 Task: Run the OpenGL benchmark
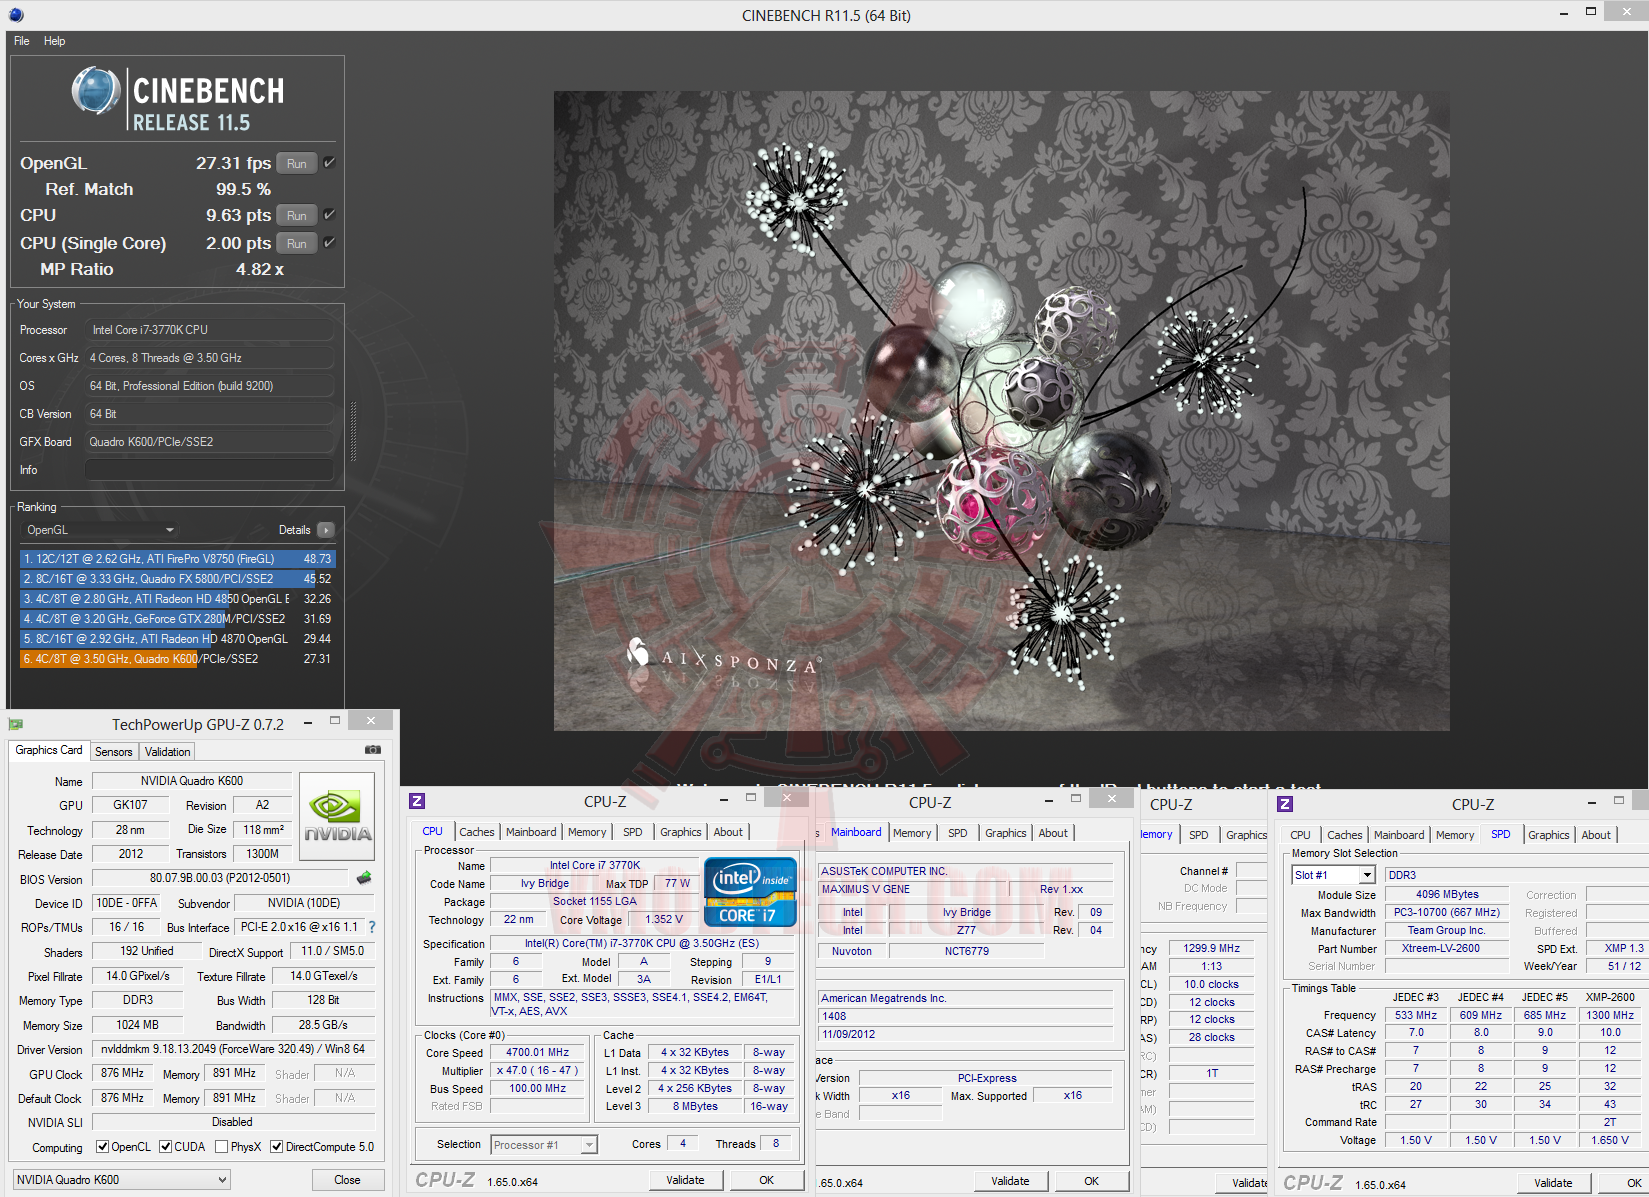click(x=297, y=163)
